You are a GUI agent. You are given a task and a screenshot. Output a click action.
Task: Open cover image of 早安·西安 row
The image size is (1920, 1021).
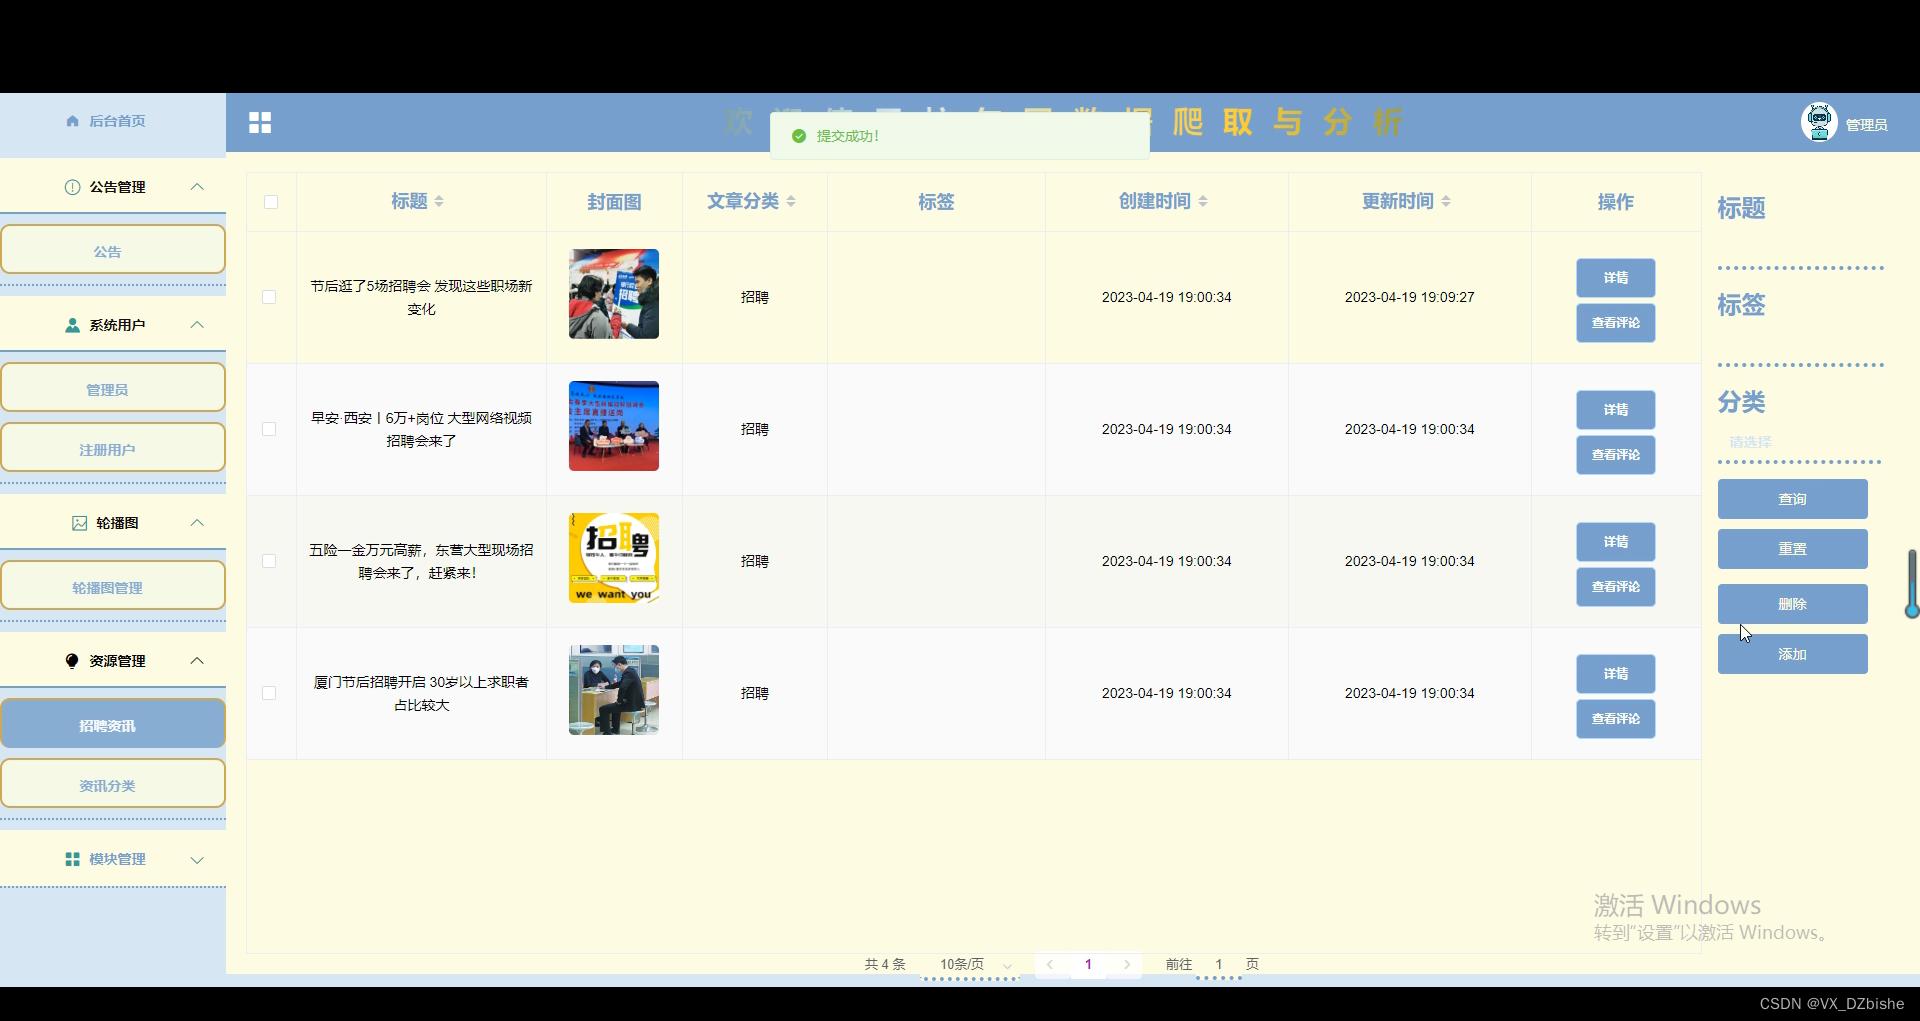point(614,426)
